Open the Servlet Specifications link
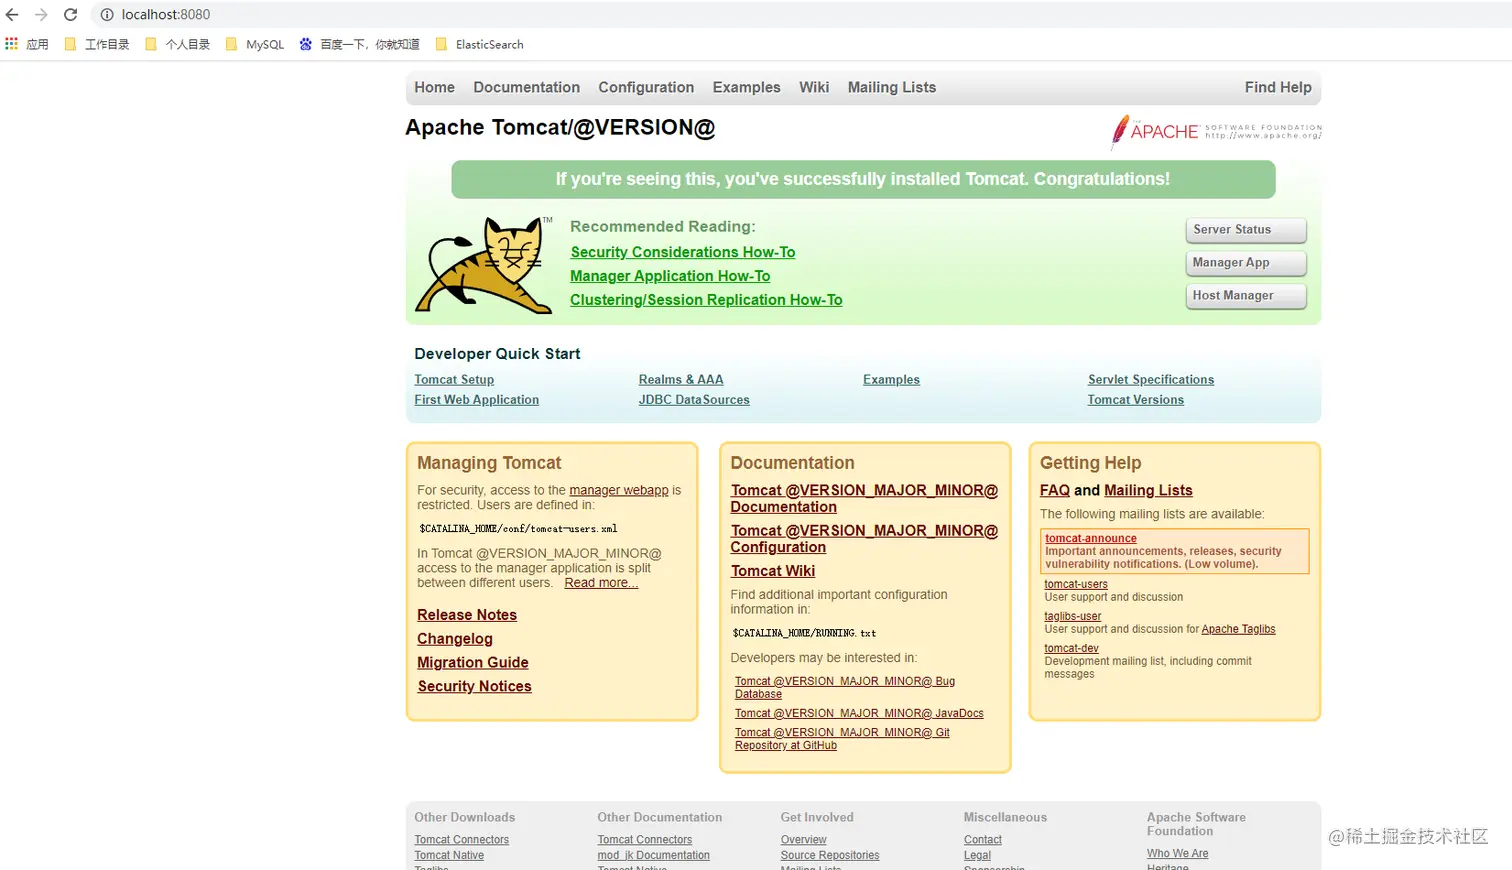 coord(1151,380)
